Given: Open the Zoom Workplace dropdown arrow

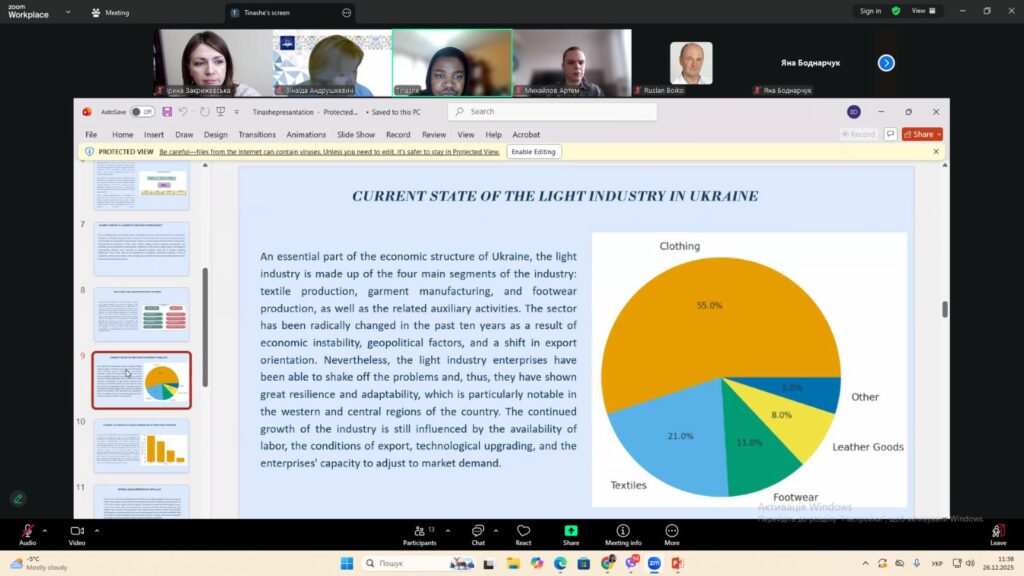Looking at the screenshot, I should 68,13.
